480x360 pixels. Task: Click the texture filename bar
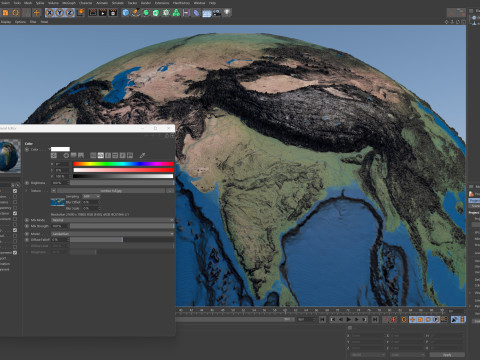coord(111,191)
